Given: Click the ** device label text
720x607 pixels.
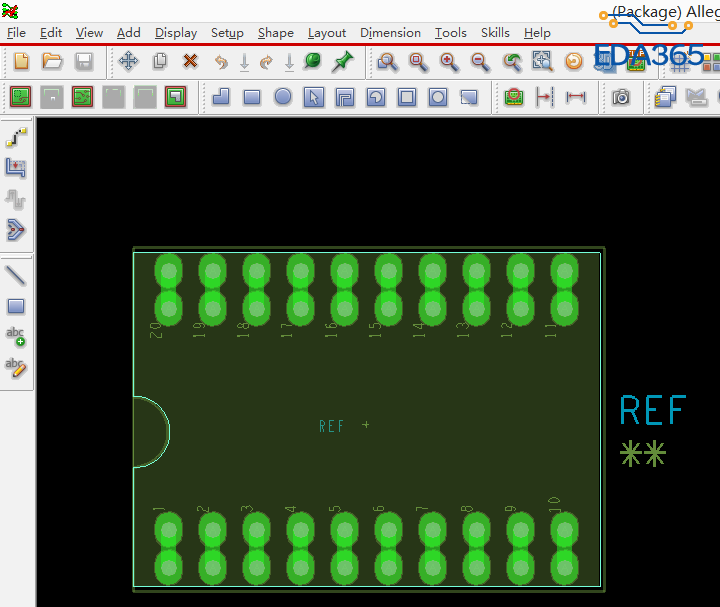Looking at the screenshot, I should pyautogui.click(x=642, y=454).
